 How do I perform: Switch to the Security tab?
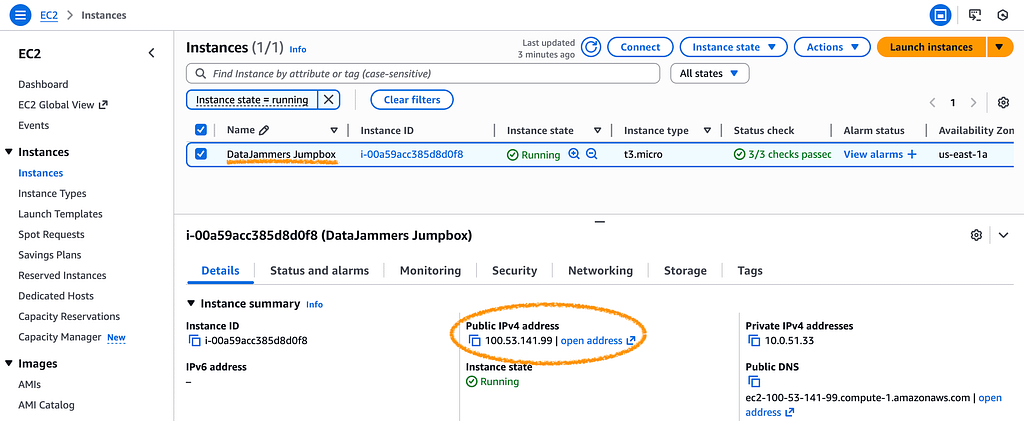click(514, 270)
